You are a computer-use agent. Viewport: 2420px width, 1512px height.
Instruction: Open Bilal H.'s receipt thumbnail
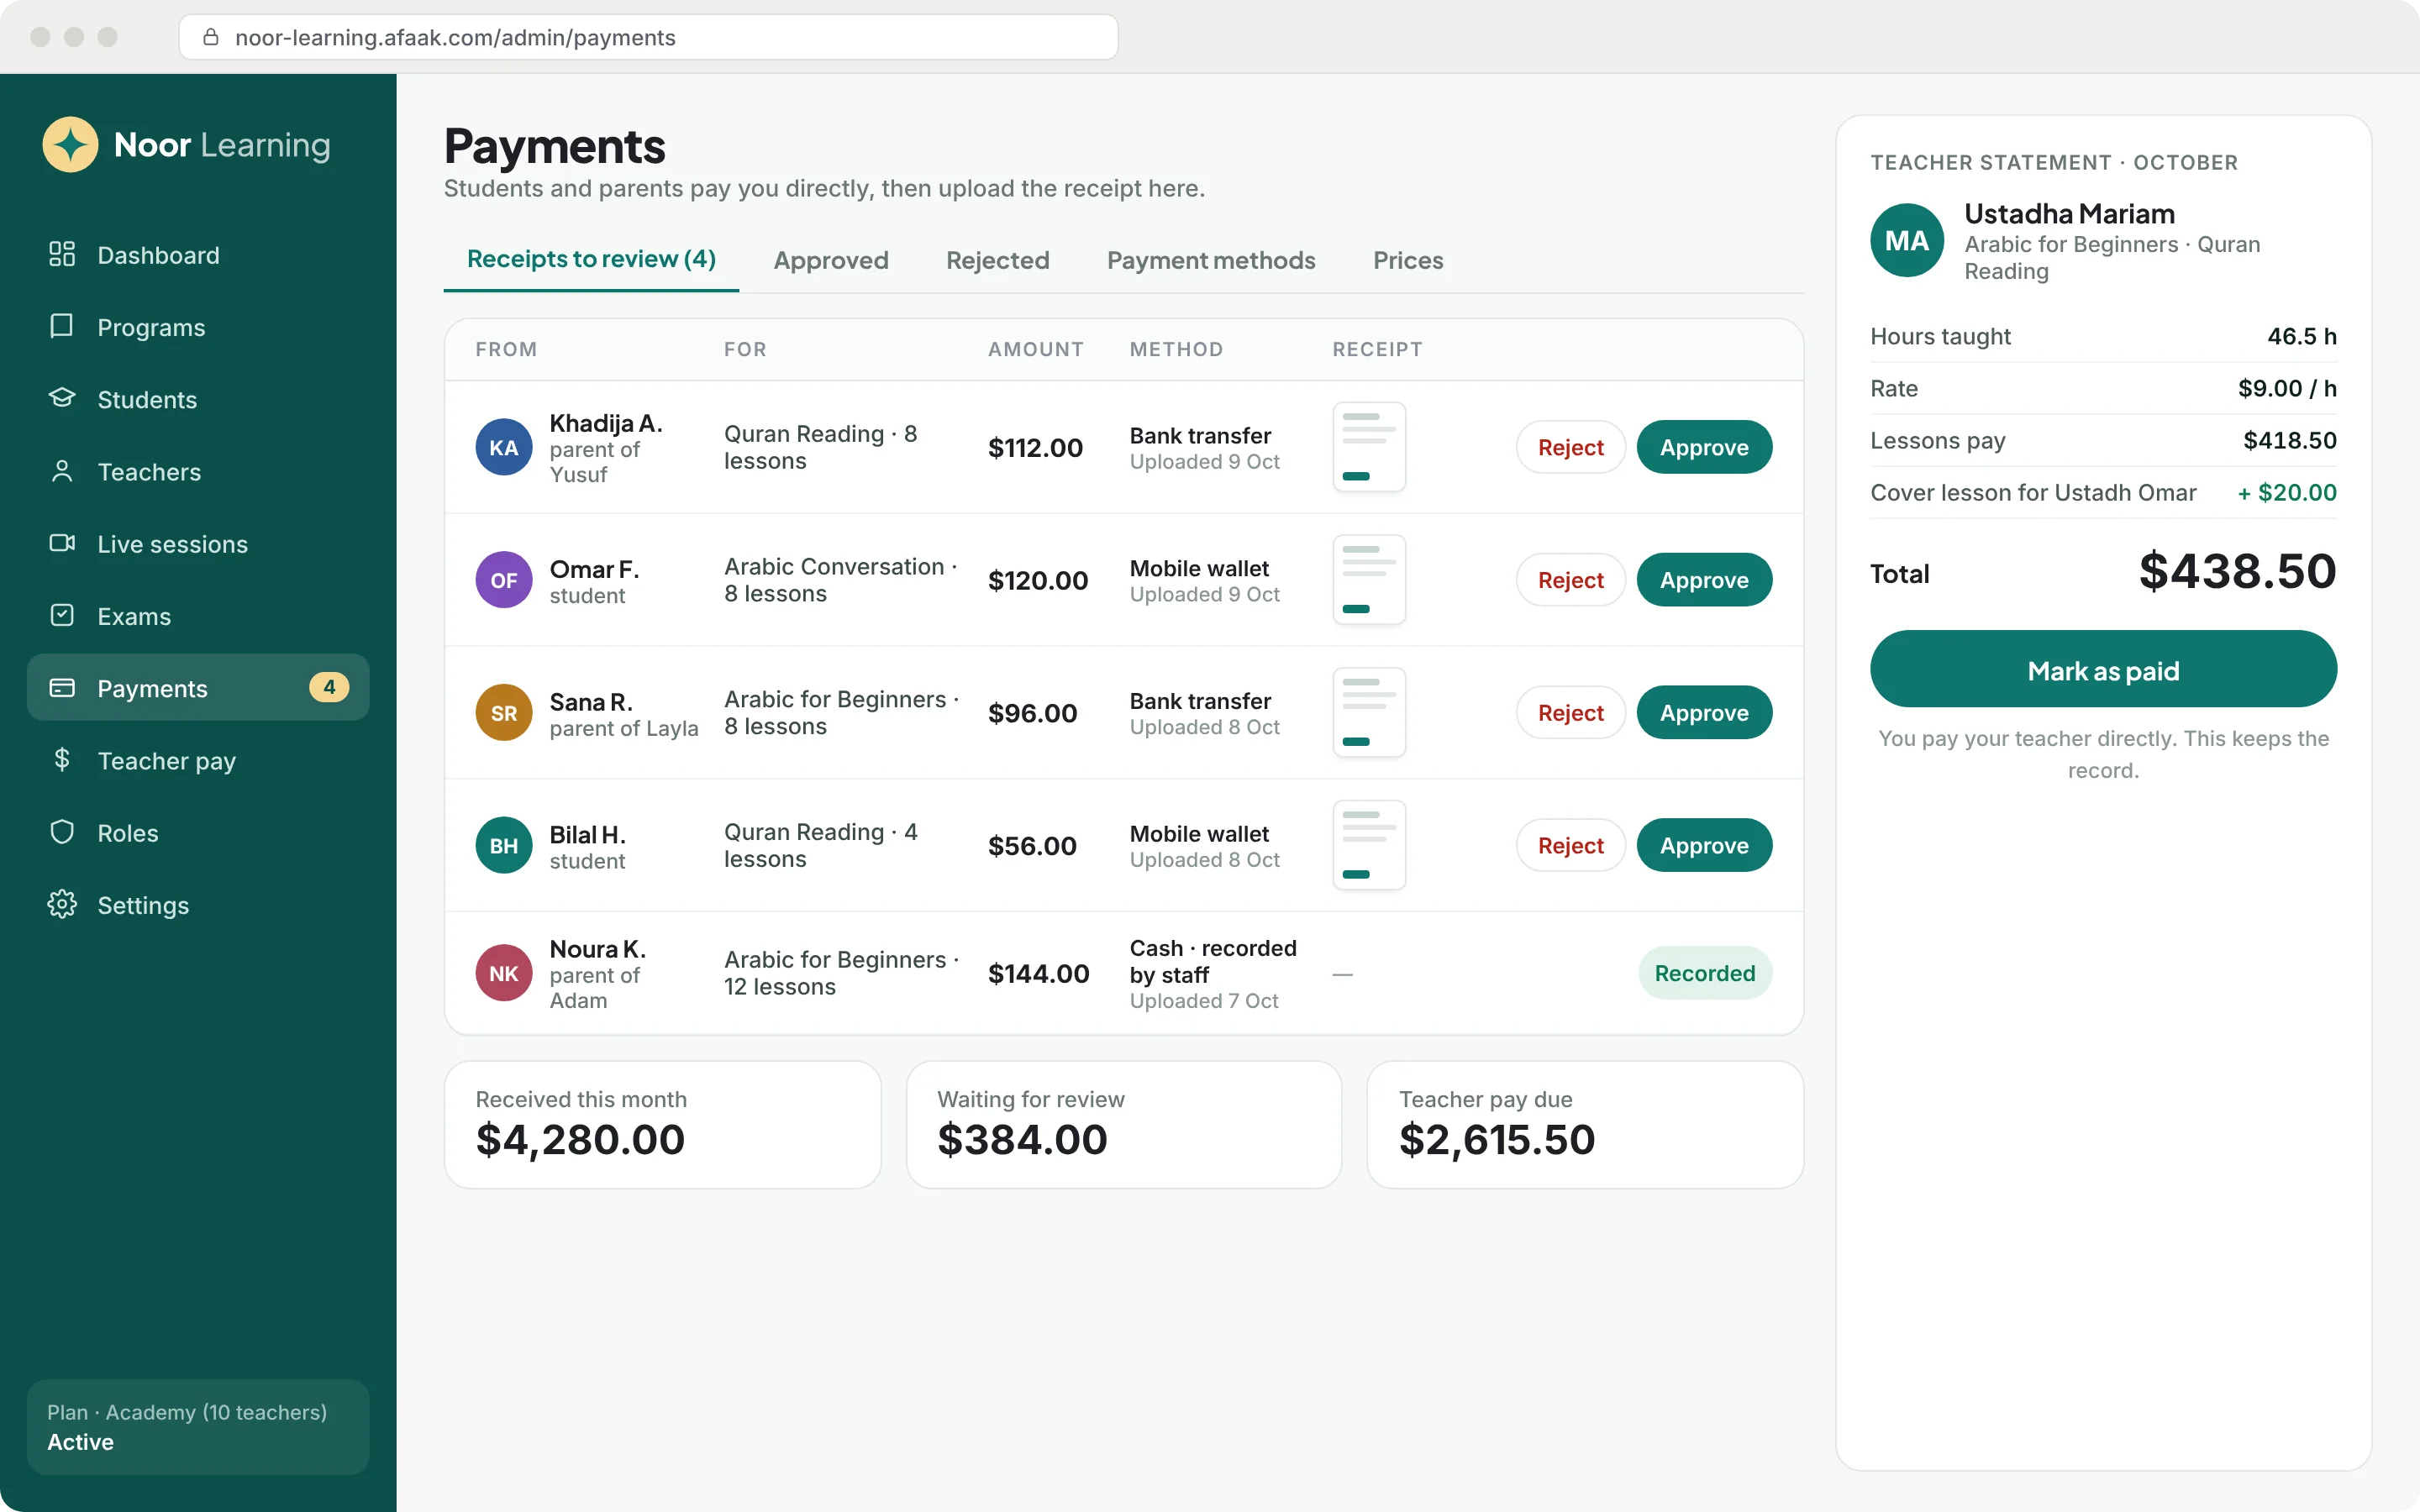coord(1369,845)
